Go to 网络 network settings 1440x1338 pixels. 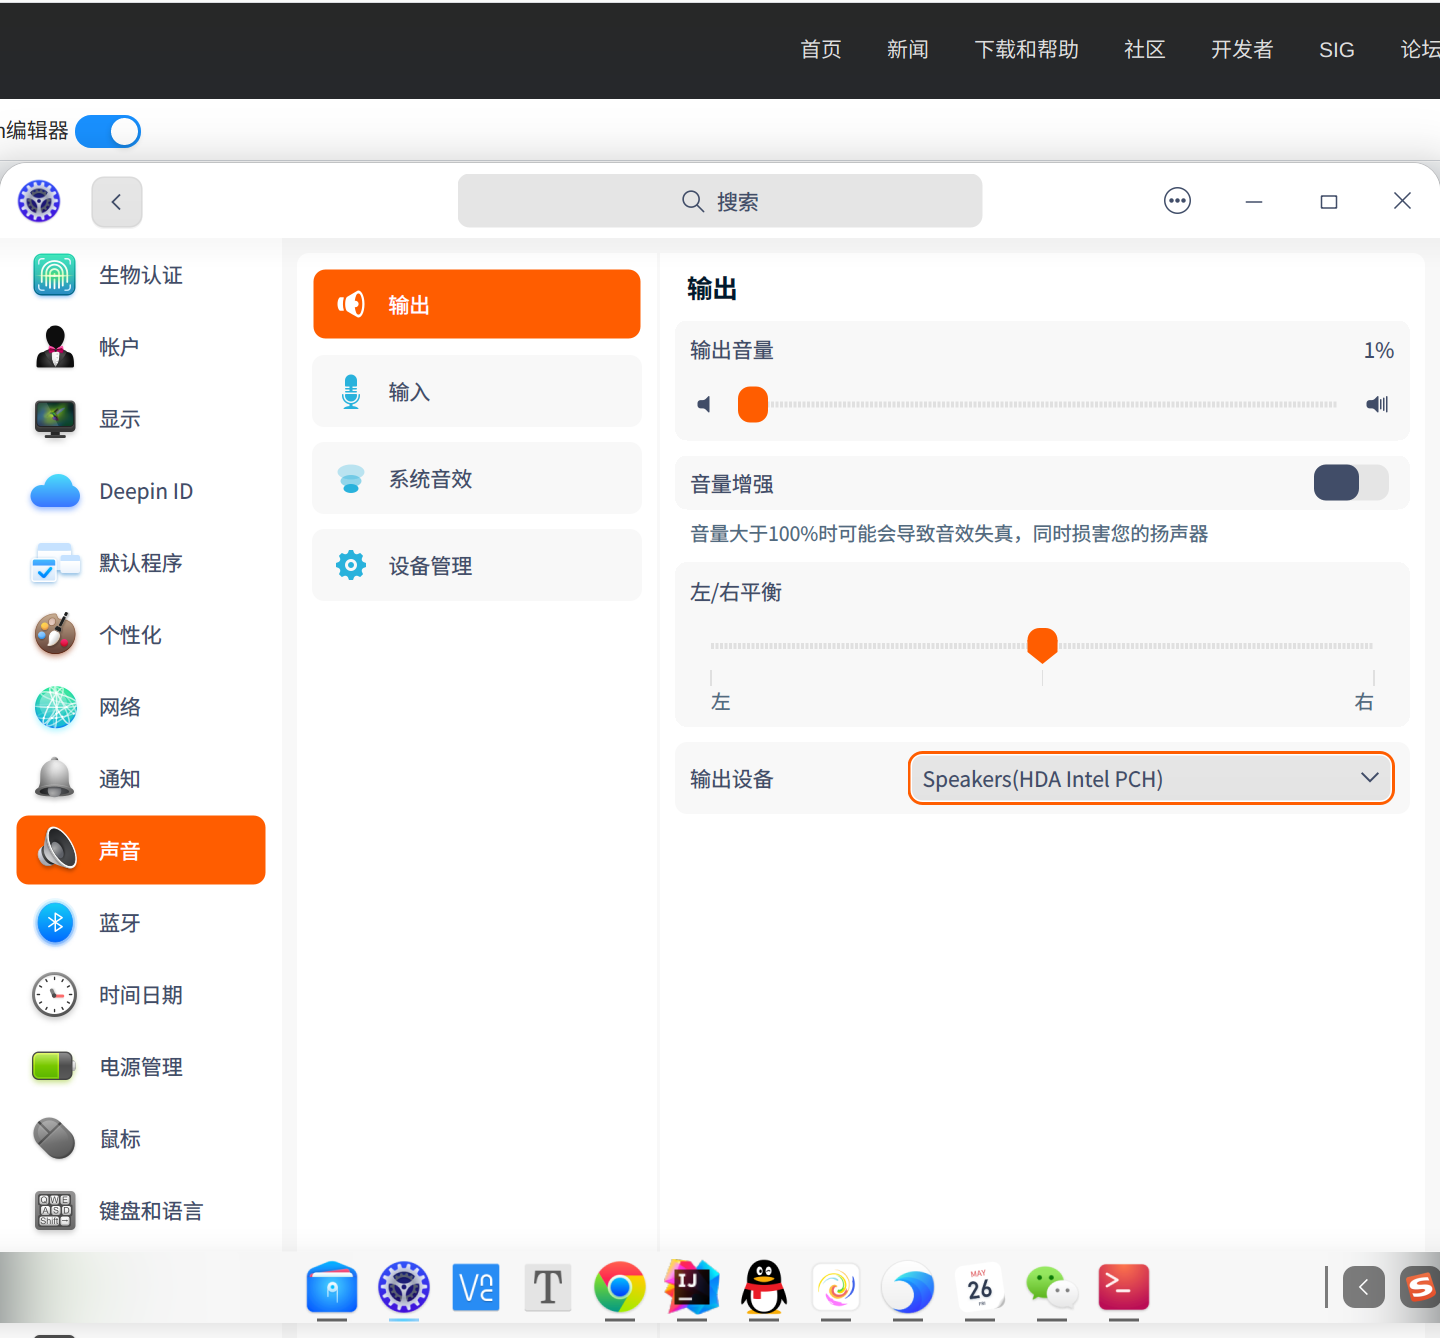141,707
